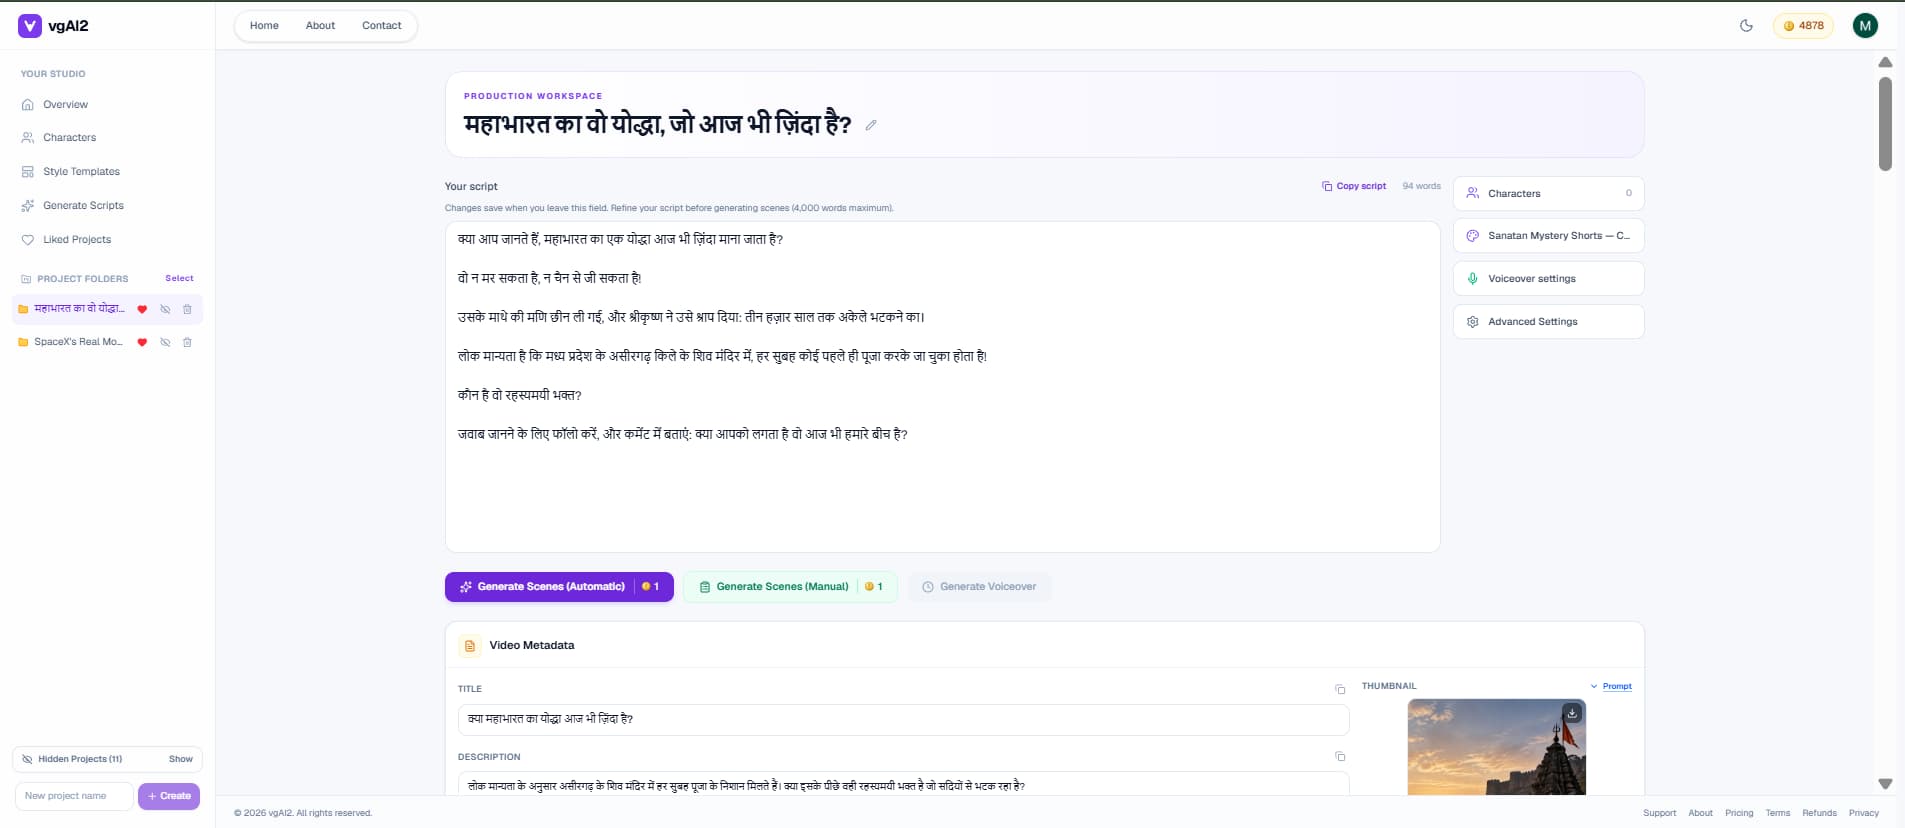Click Generate Scenes (Automatic)
Screen dimensions: 1905x828
click(559, 587)
